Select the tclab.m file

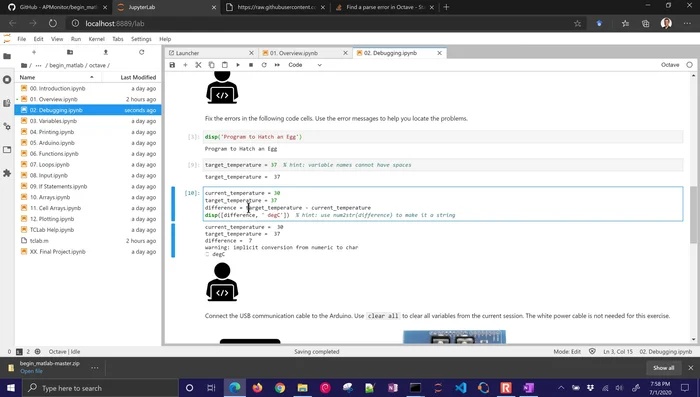(88, 241)
